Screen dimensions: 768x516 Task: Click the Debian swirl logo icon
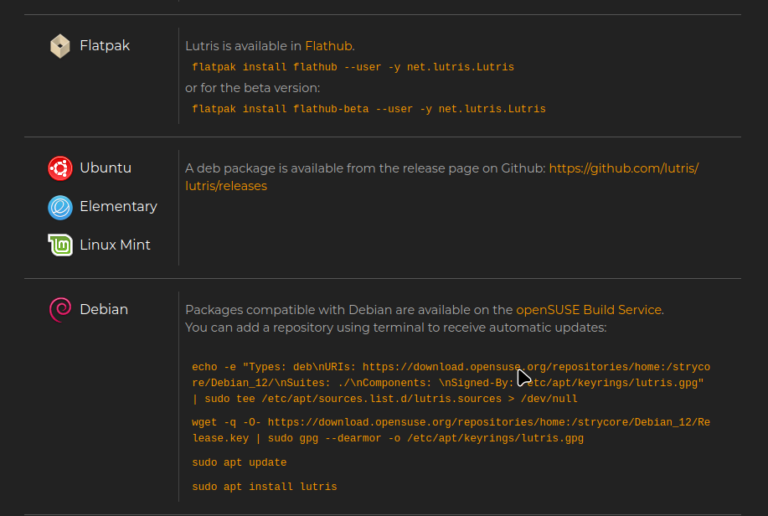pyautogui.click(x=60, y=310)
